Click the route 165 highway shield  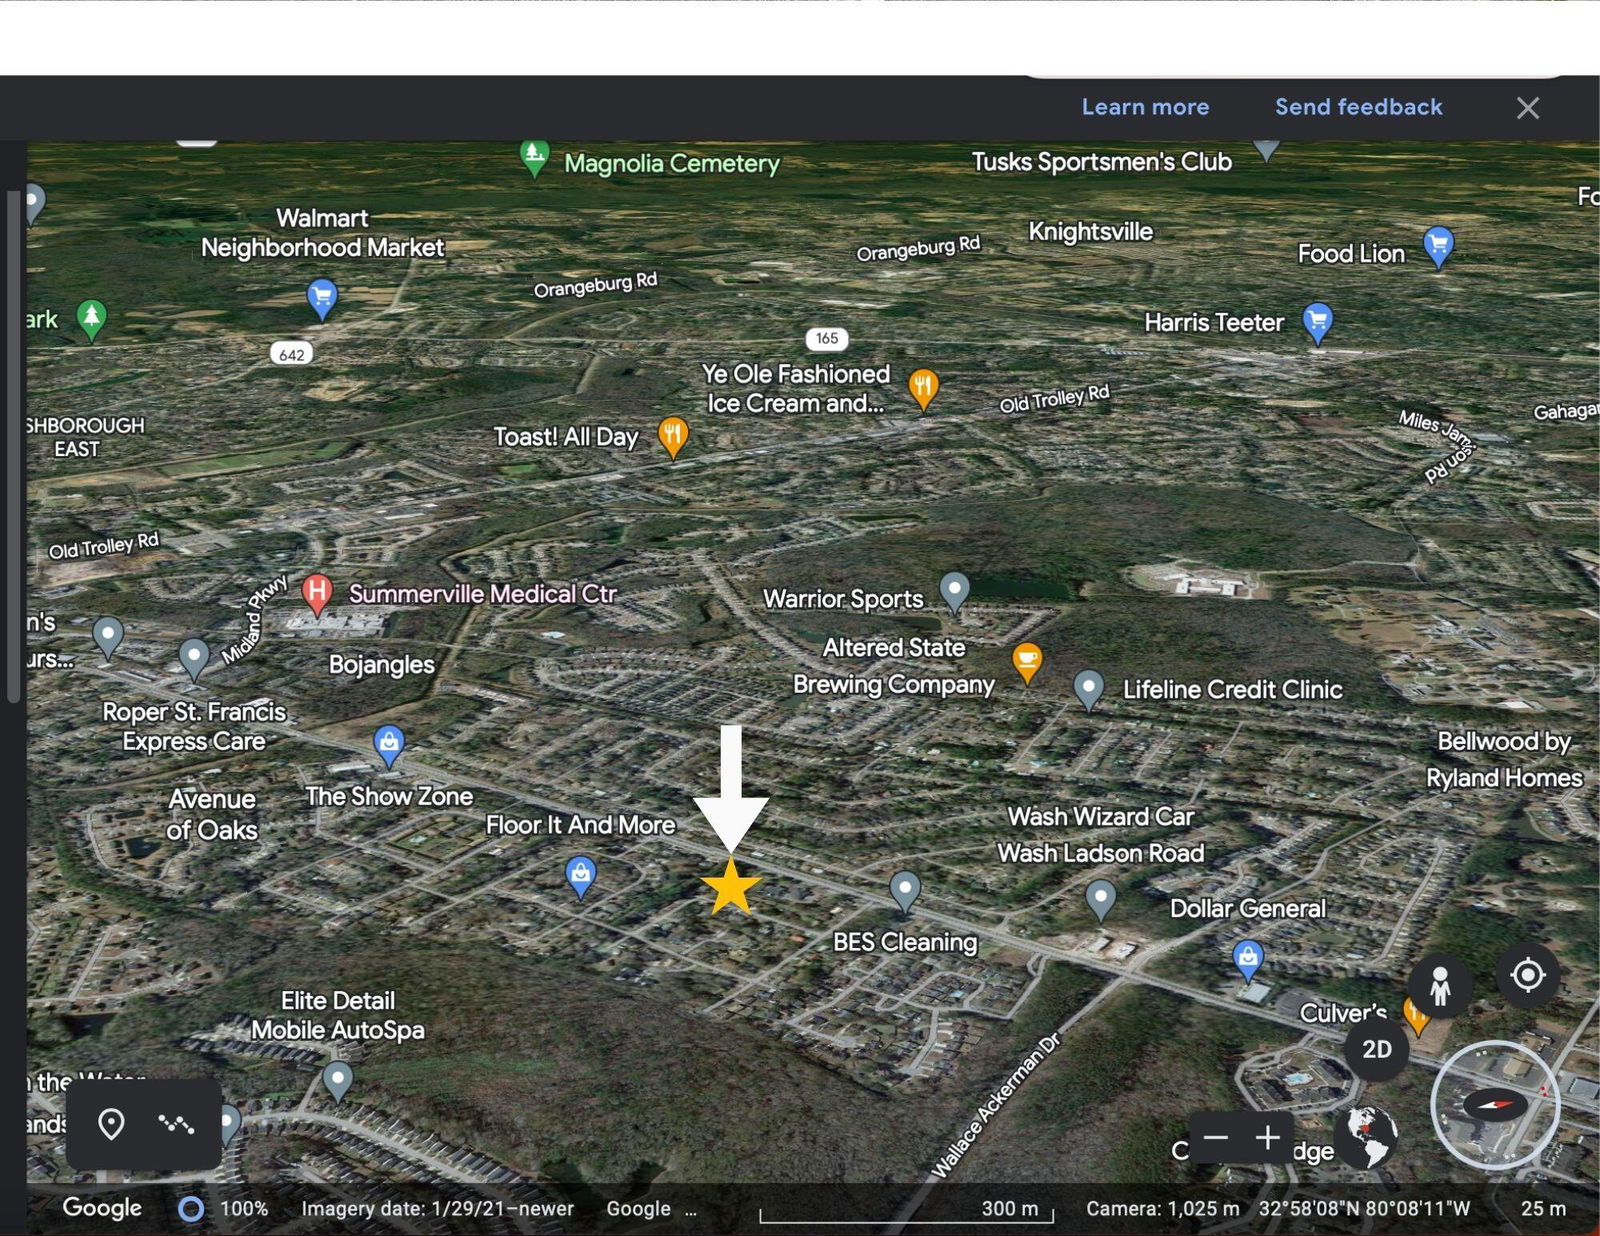(x=826, y=338)
